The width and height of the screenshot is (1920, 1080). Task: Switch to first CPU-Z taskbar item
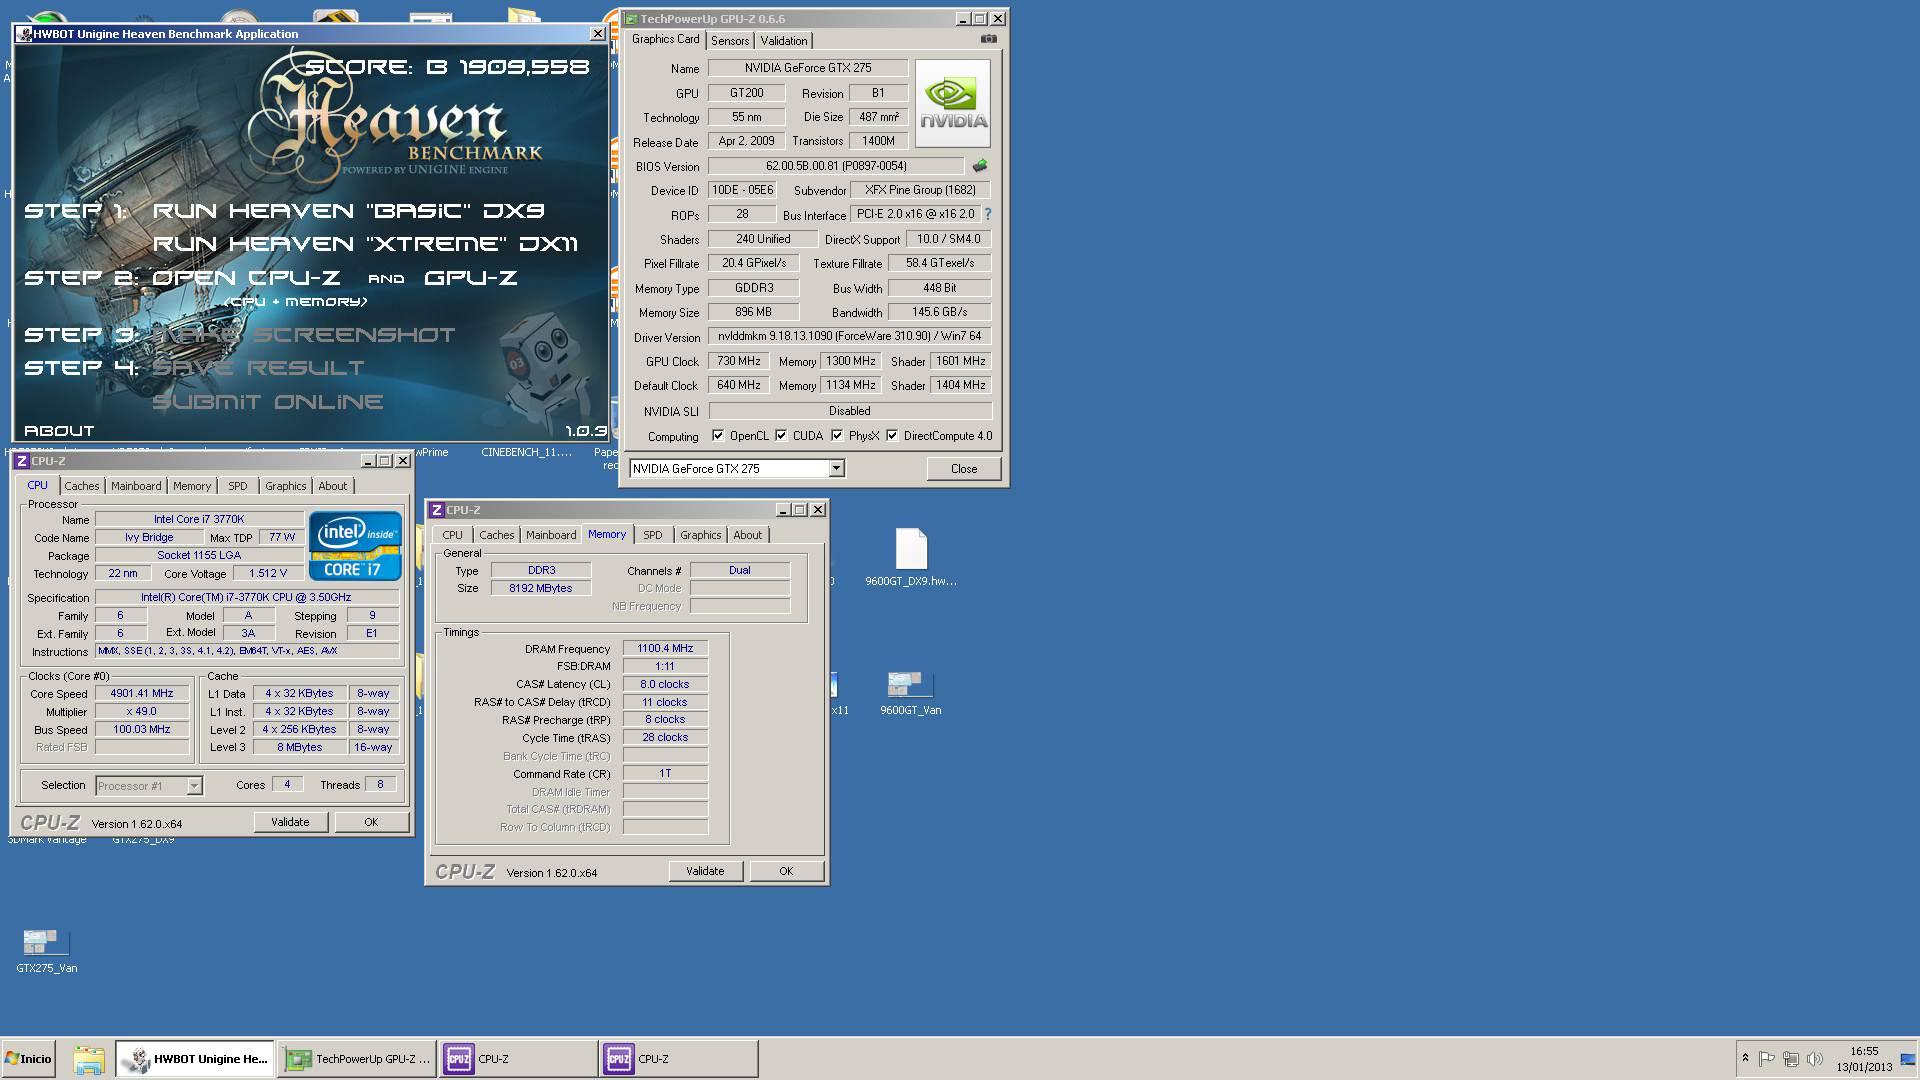pyautogui.click(x=518, y=1059)
